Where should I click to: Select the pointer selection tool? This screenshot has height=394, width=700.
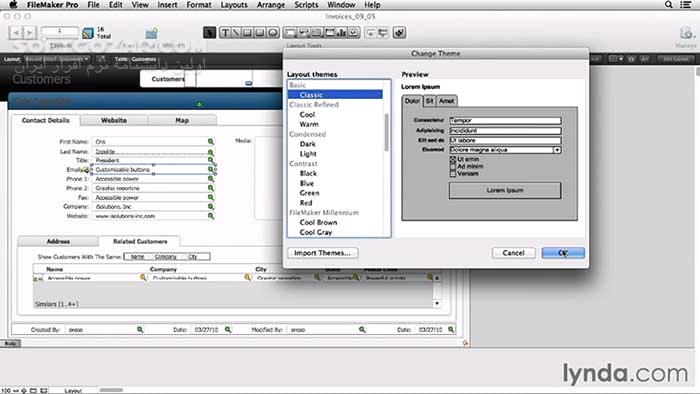click(x=209, y=33)
